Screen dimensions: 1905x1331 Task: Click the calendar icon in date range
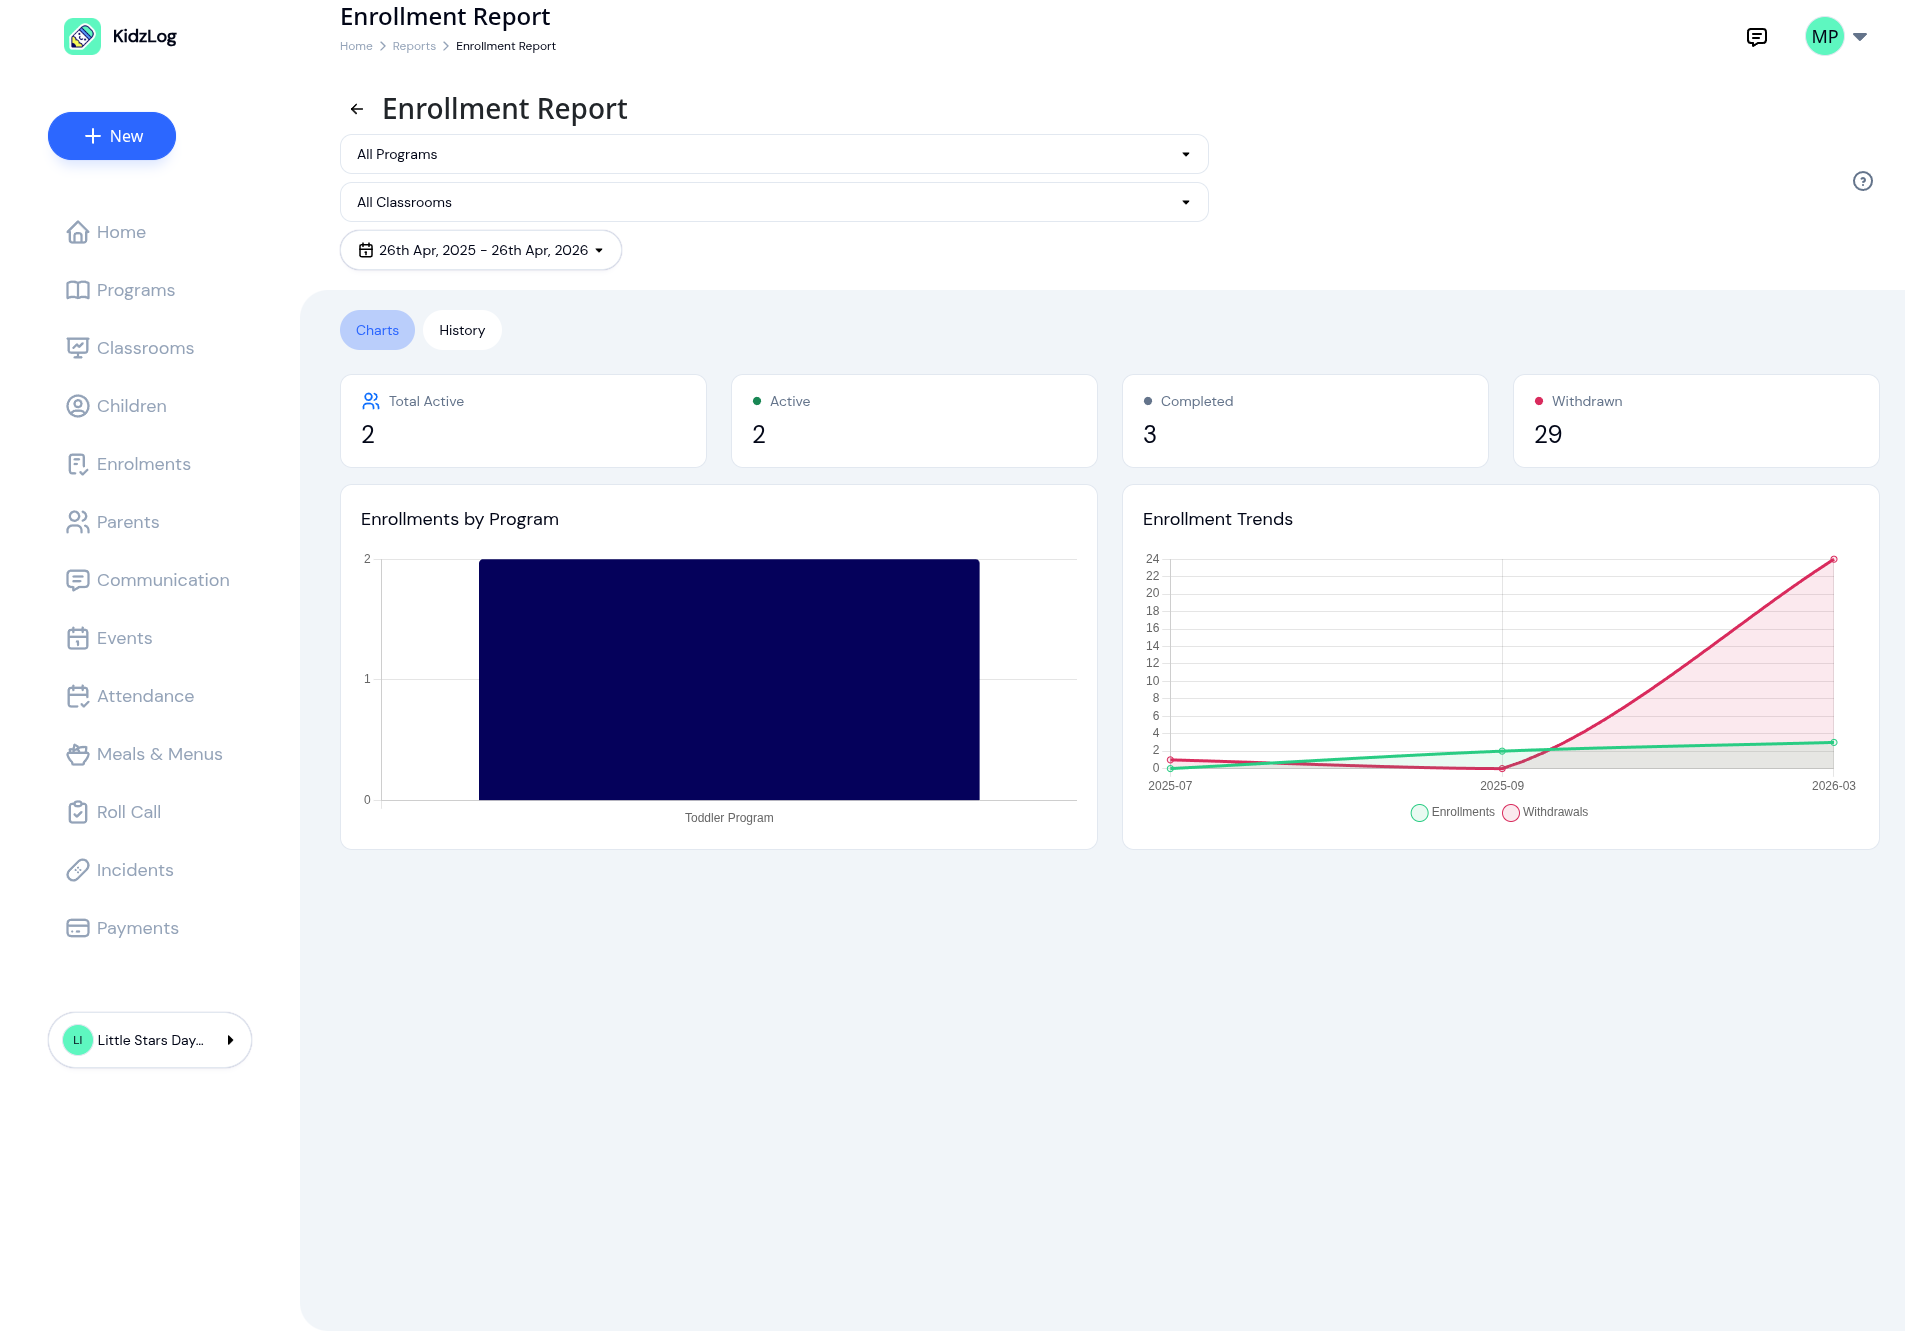[x=366, y=250]
